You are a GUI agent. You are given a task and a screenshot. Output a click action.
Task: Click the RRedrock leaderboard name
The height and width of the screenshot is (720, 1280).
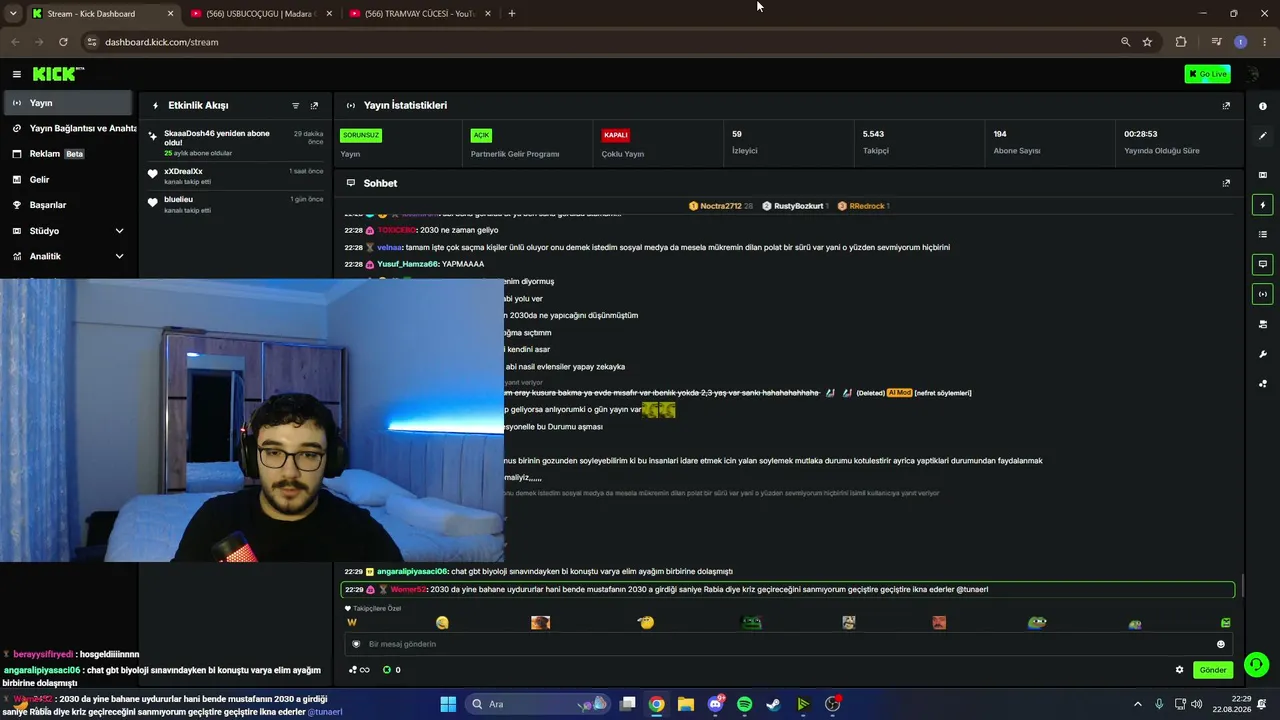(867, 206)
